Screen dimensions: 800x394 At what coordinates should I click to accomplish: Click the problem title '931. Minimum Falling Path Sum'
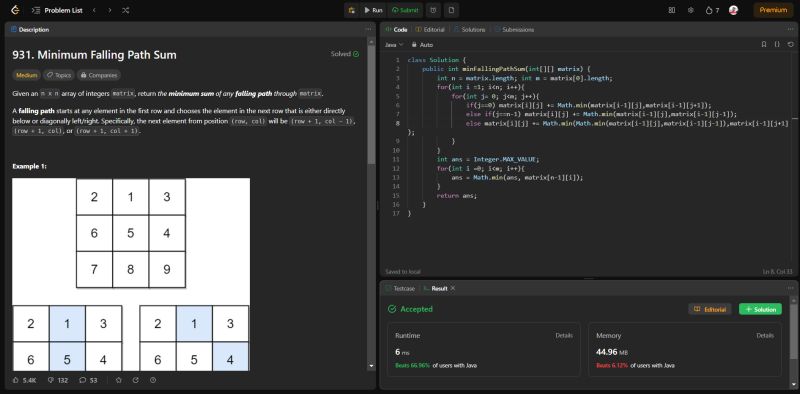94,55
